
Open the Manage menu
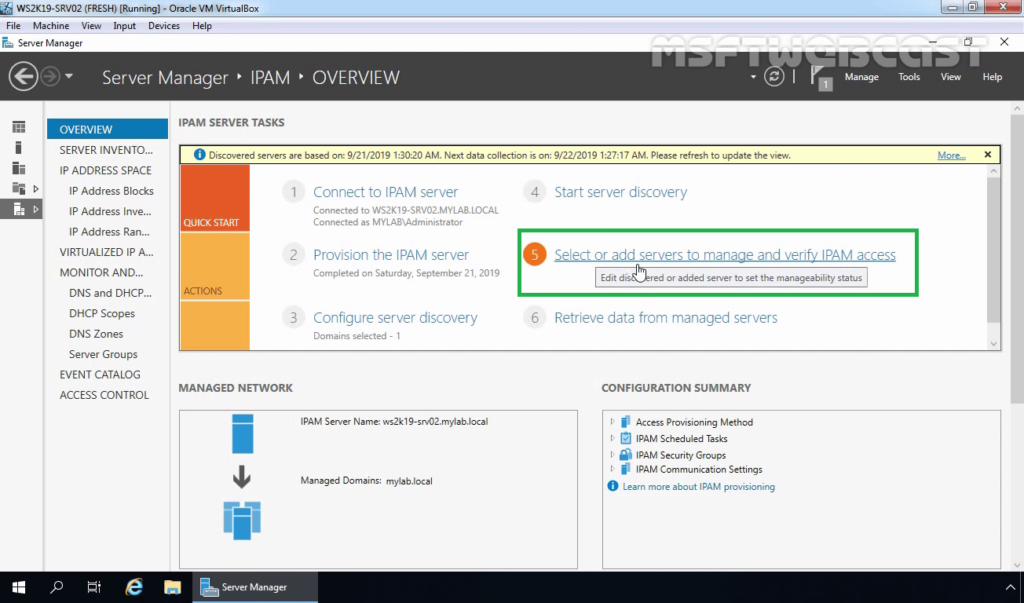[x=861, y=77]
